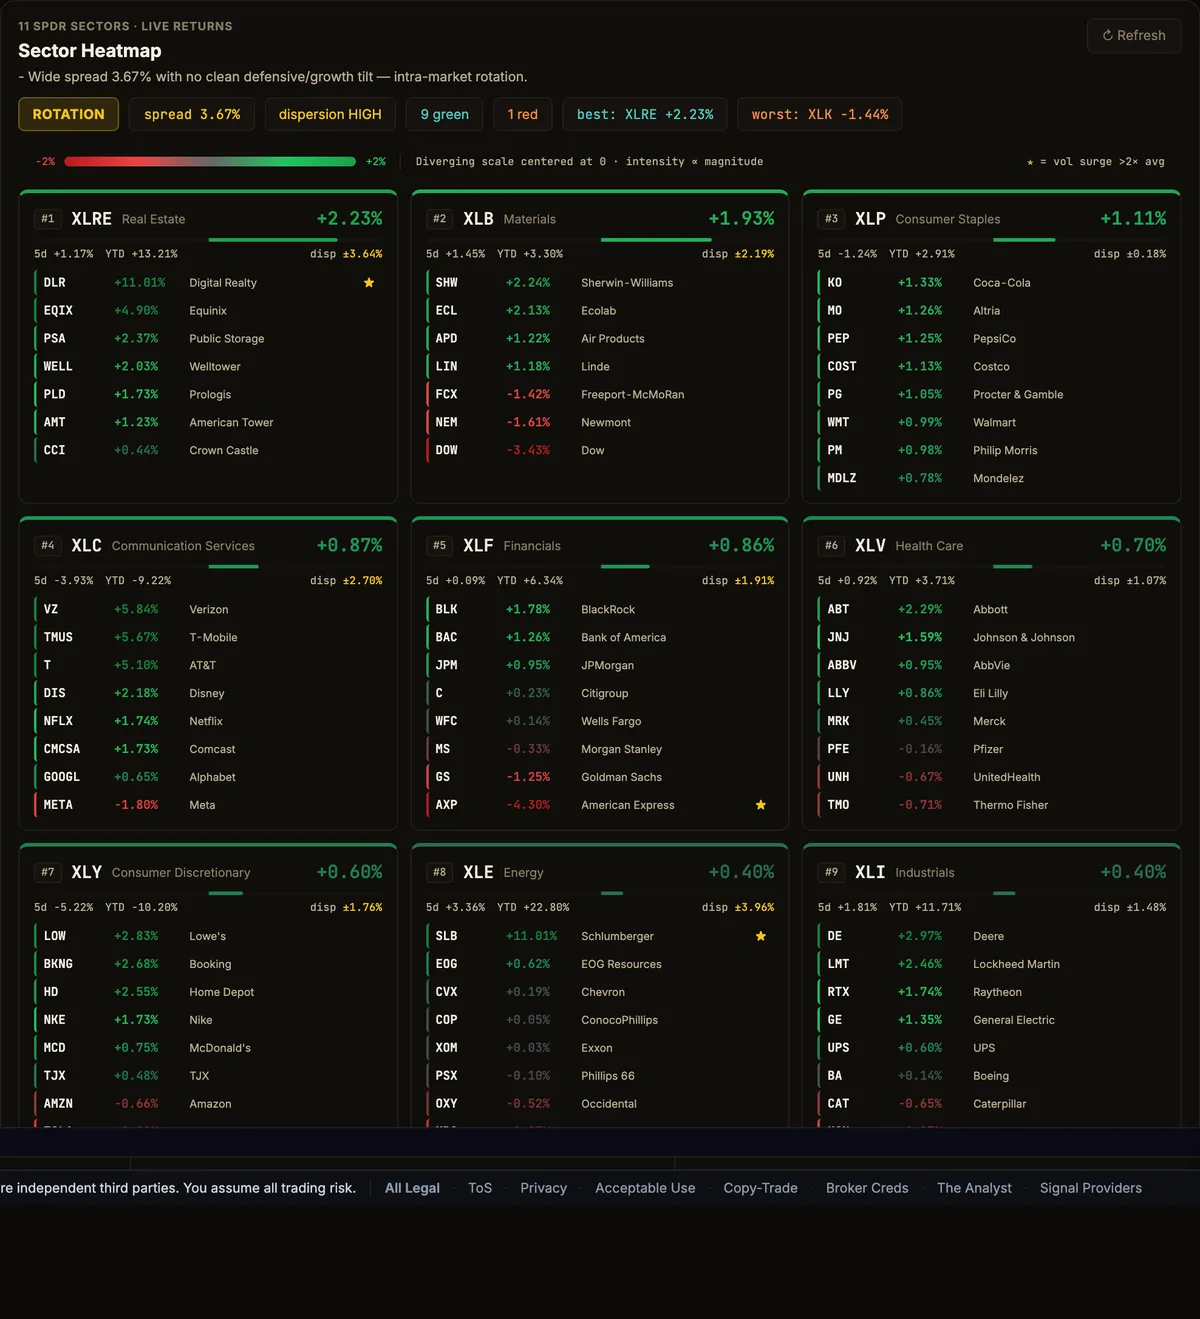The height and width of the screenshot is (1319, 1200).
Task: Select the SHW Sherwin-Williams row
Action: coord(600,283)
